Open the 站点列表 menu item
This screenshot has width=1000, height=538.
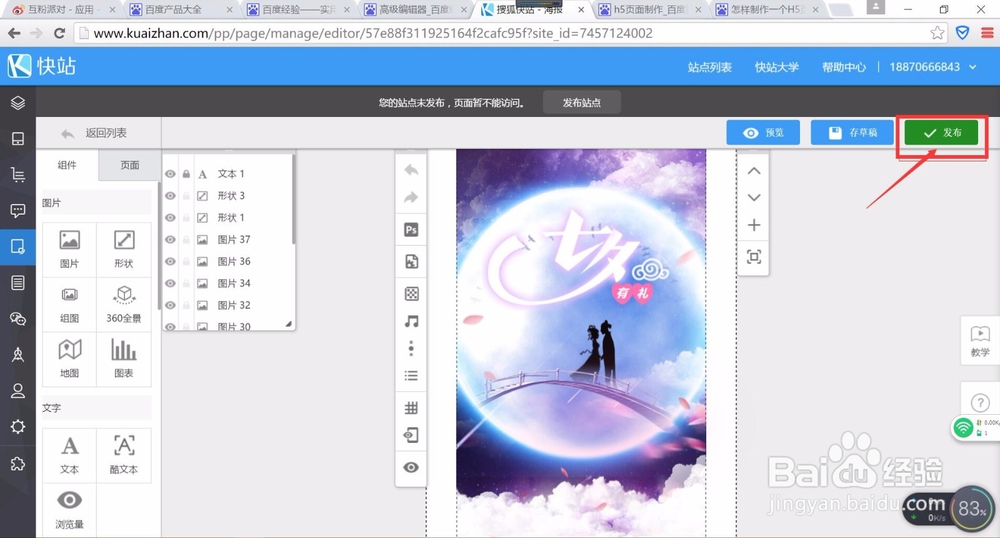point(709,67)
